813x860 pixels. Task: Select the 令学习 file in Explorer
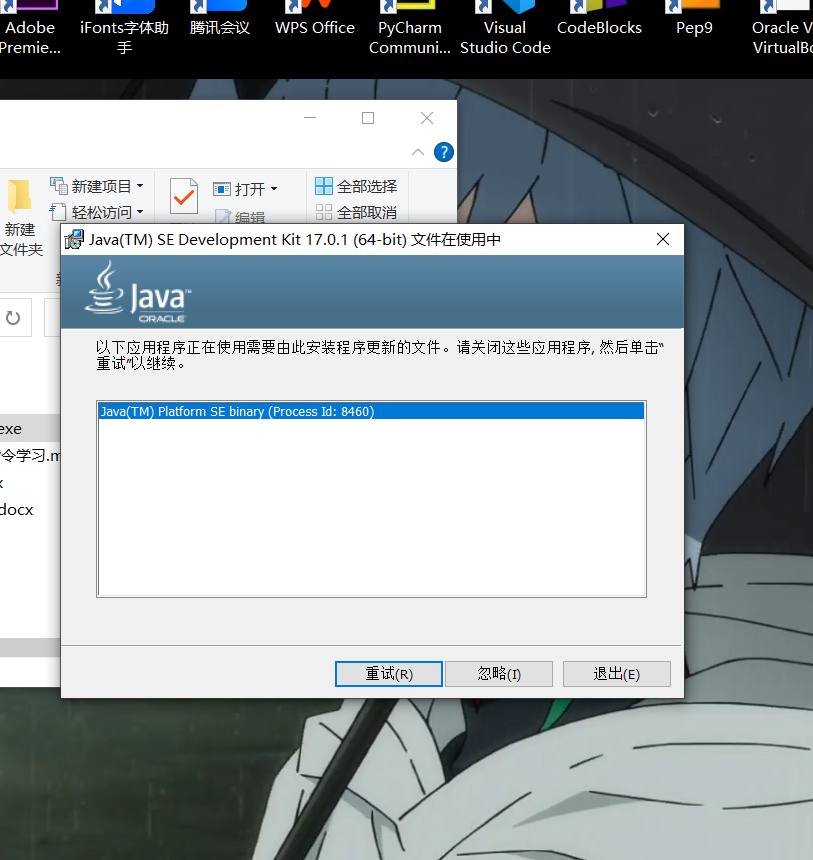tap(30, 455)
